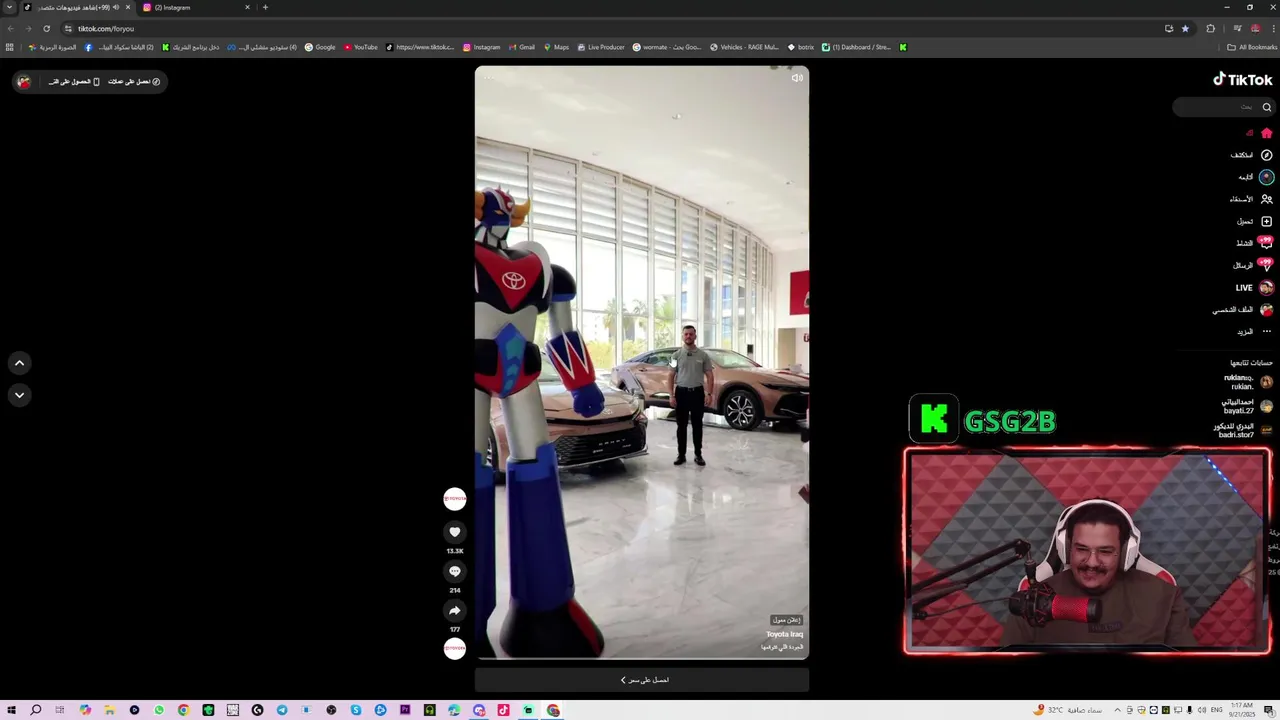Screen dimensions: 1280x720
Task: Open the bayati.27 followed account
Action: (x=1247, y=406)
